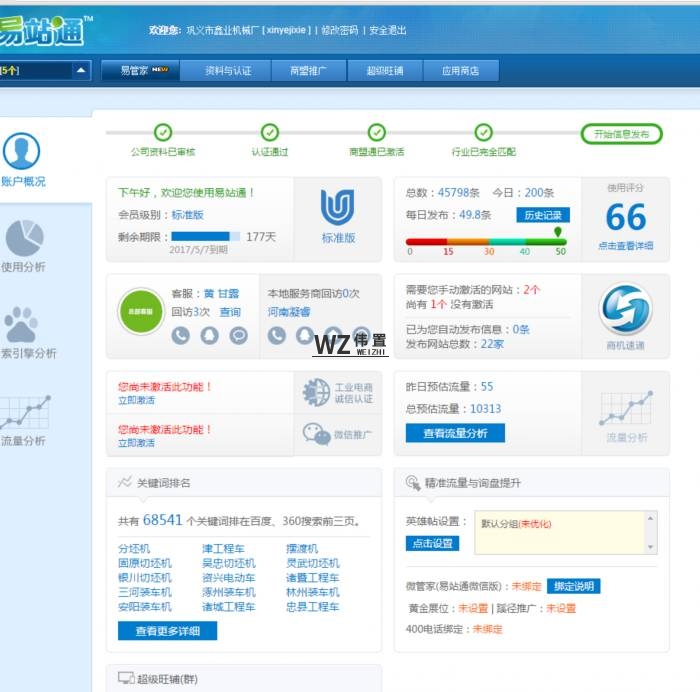Click the daily publish color gauge bar
Screen dimensions: 700x692
click(x=486, y=242)
